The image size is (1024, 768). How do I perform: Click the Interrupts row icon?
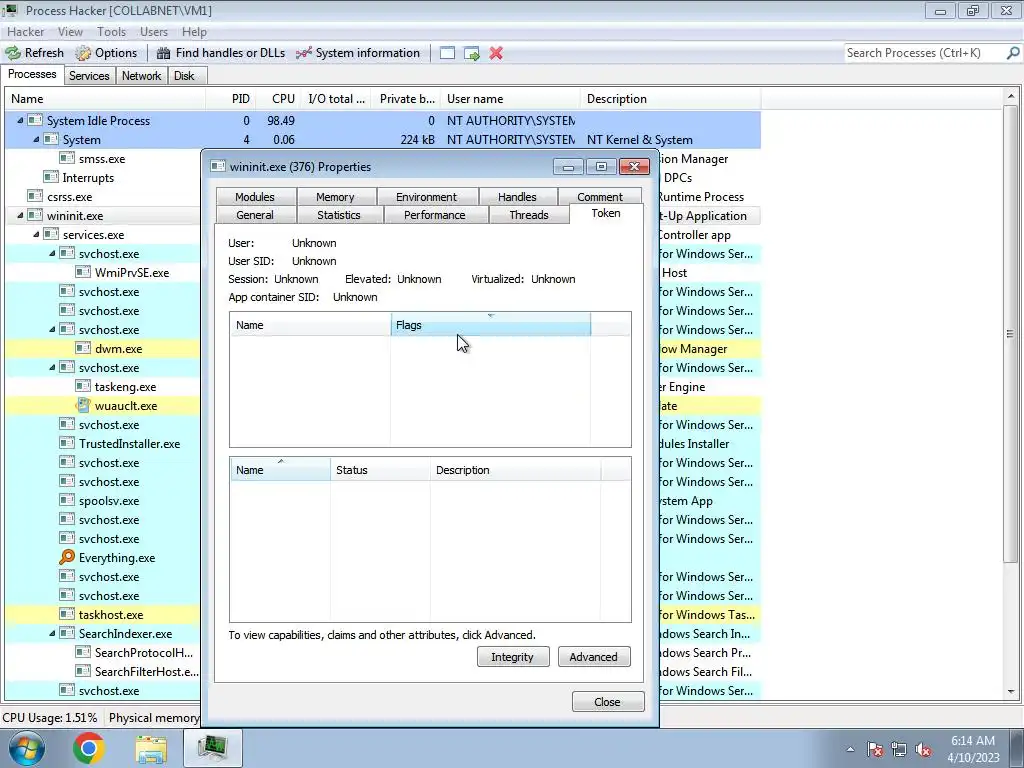[51, 177]
